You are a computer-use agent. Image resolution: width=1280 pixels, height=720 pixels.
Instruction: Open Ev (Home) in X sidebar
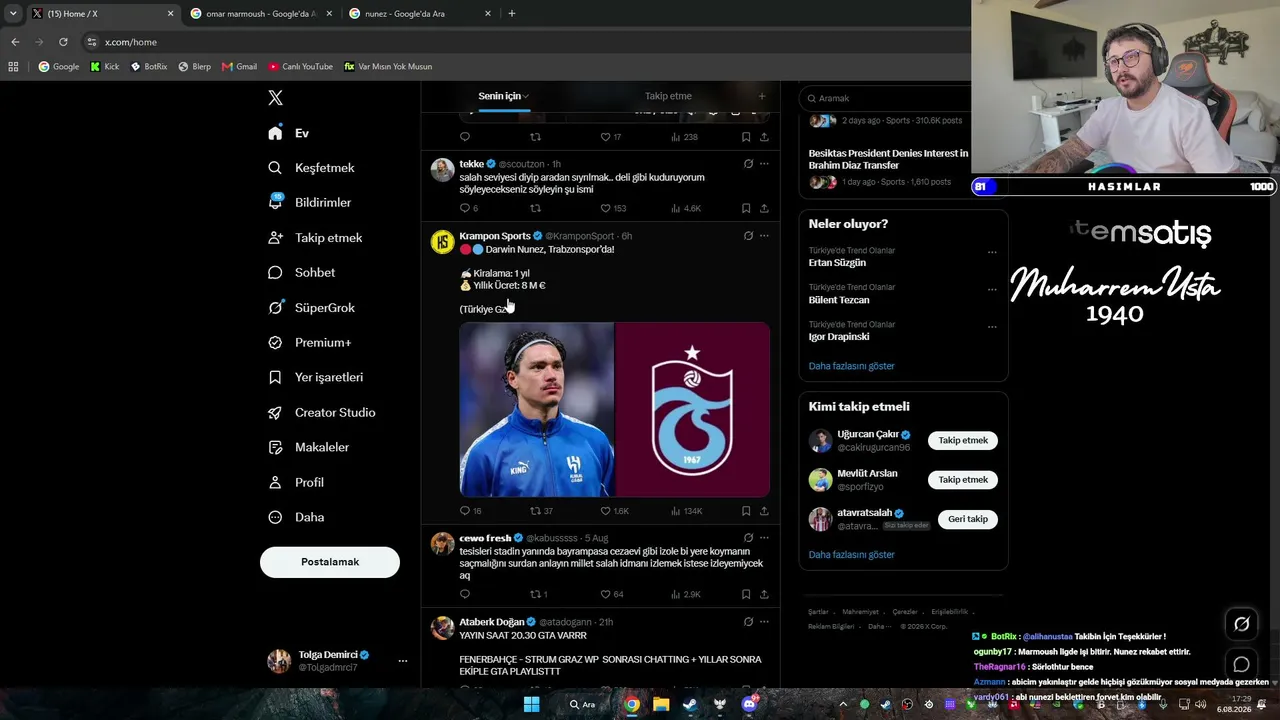click(x=288, y=133)
